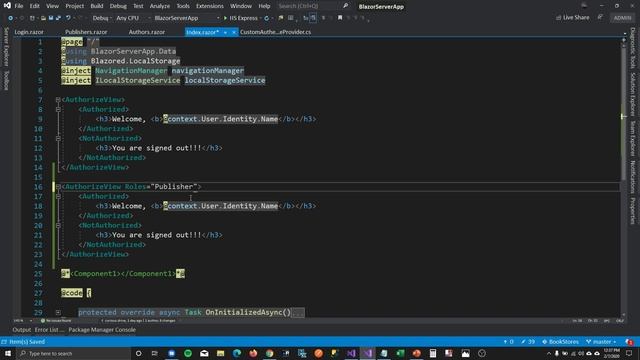Switch to the Authors.razor tab
Viewport: 640px width, 360px height.
[147, 32]
